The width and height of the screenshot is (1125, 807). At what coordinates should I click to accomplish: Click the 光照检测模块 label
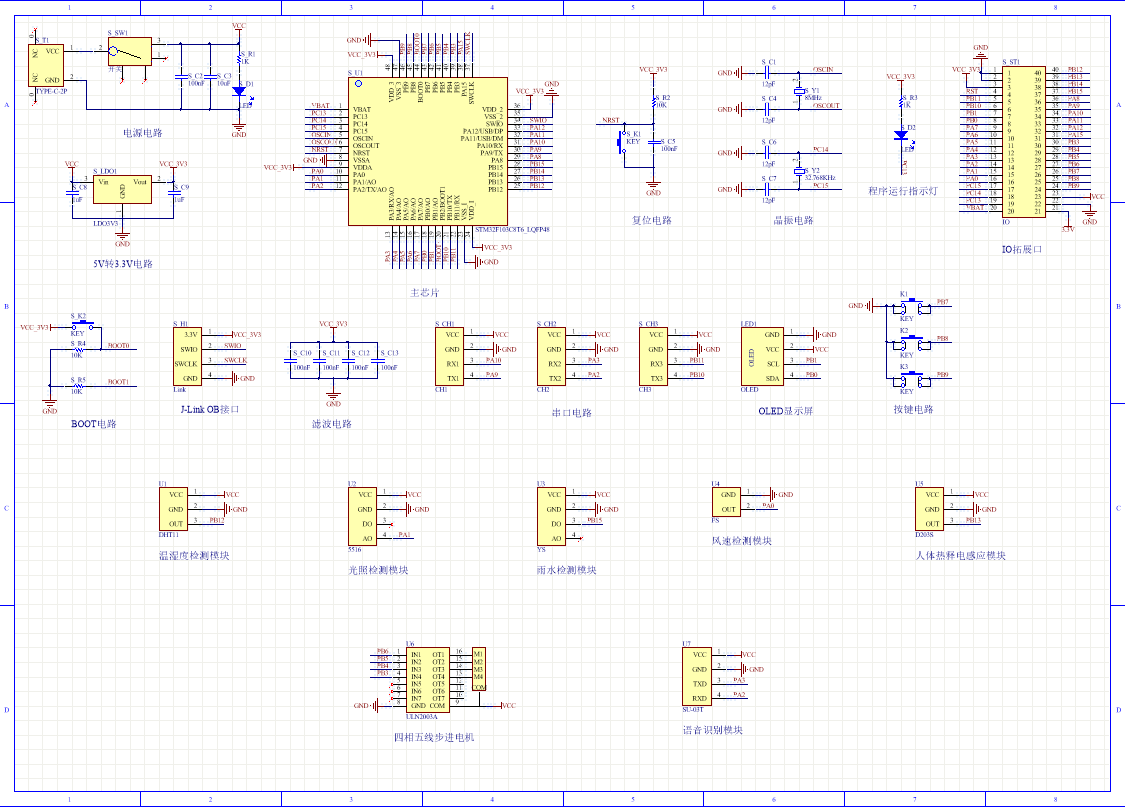click(x=378, y=570)
